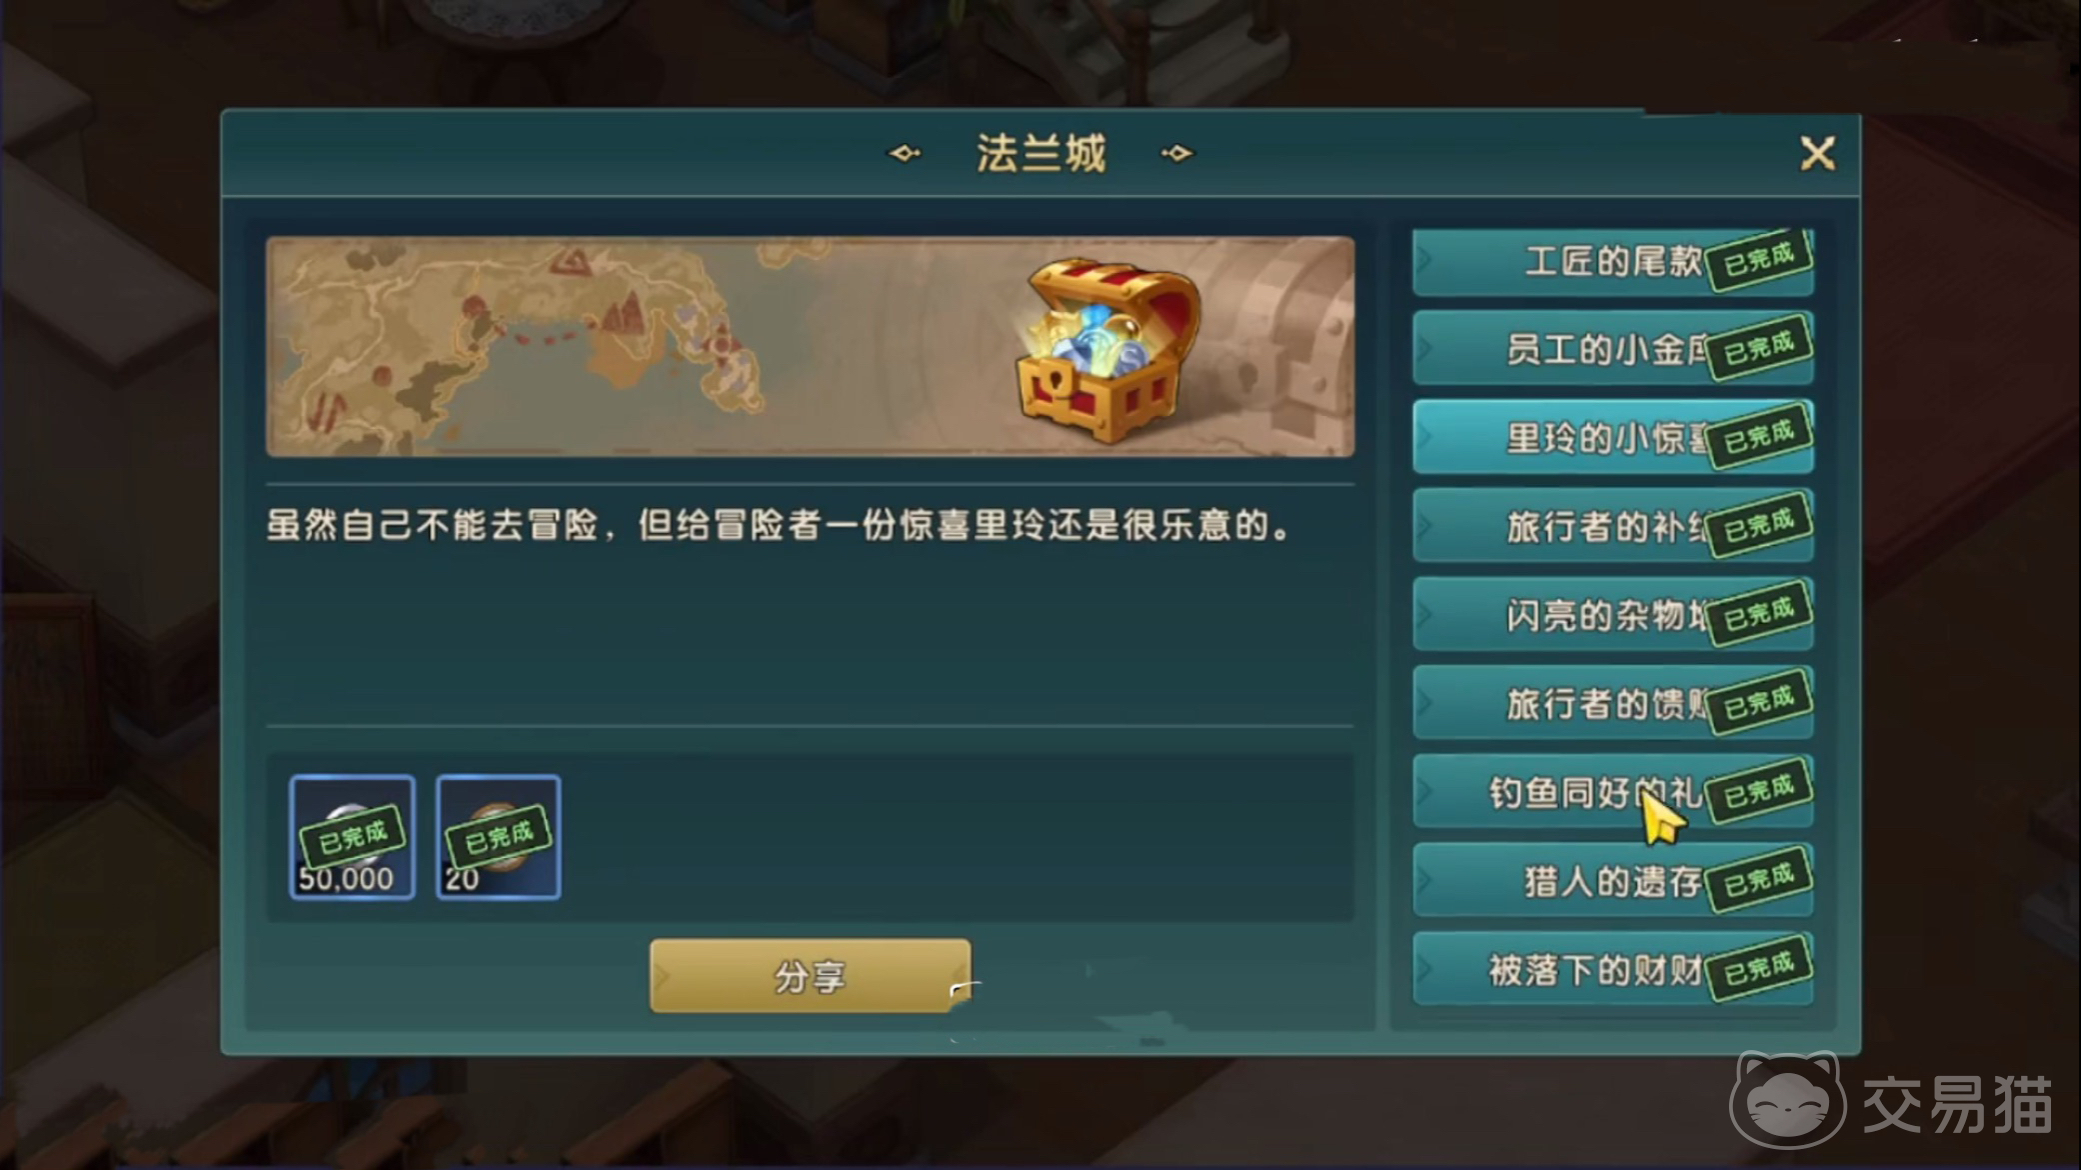Select the 旅行者的馈赠 entry

pyautogui.click(x=1612, y=703)
